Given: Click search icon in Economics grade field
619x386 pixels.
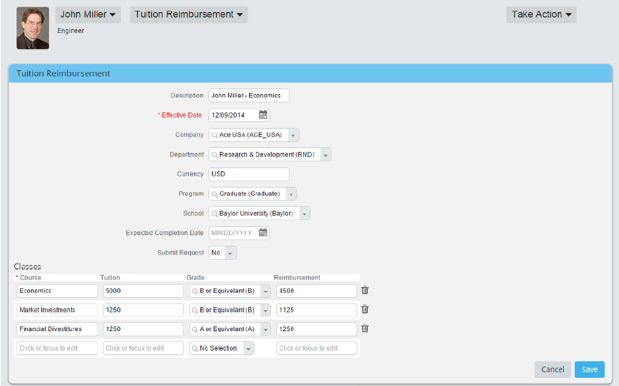Looking at the screenshot, I should point(195,291).
